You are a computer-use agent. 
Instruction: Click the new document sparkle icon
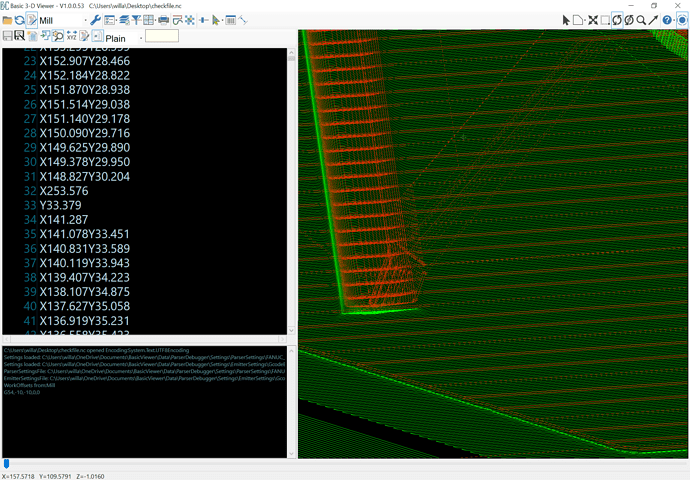[x=33, y=36]
